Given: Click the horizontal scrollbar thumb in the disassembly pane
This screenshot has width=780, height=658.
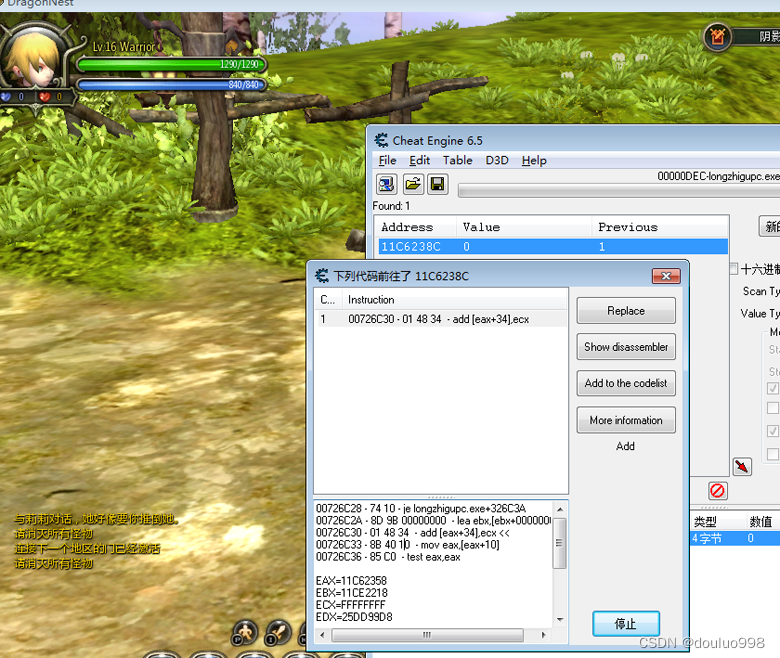Looking at the screenshot, I should (427, 635).
